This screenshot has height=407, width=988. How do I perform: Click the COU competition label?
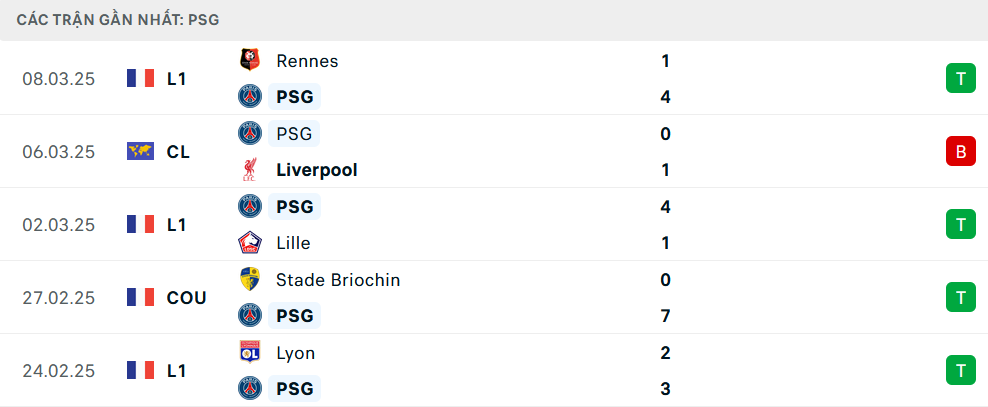point(186,297)
